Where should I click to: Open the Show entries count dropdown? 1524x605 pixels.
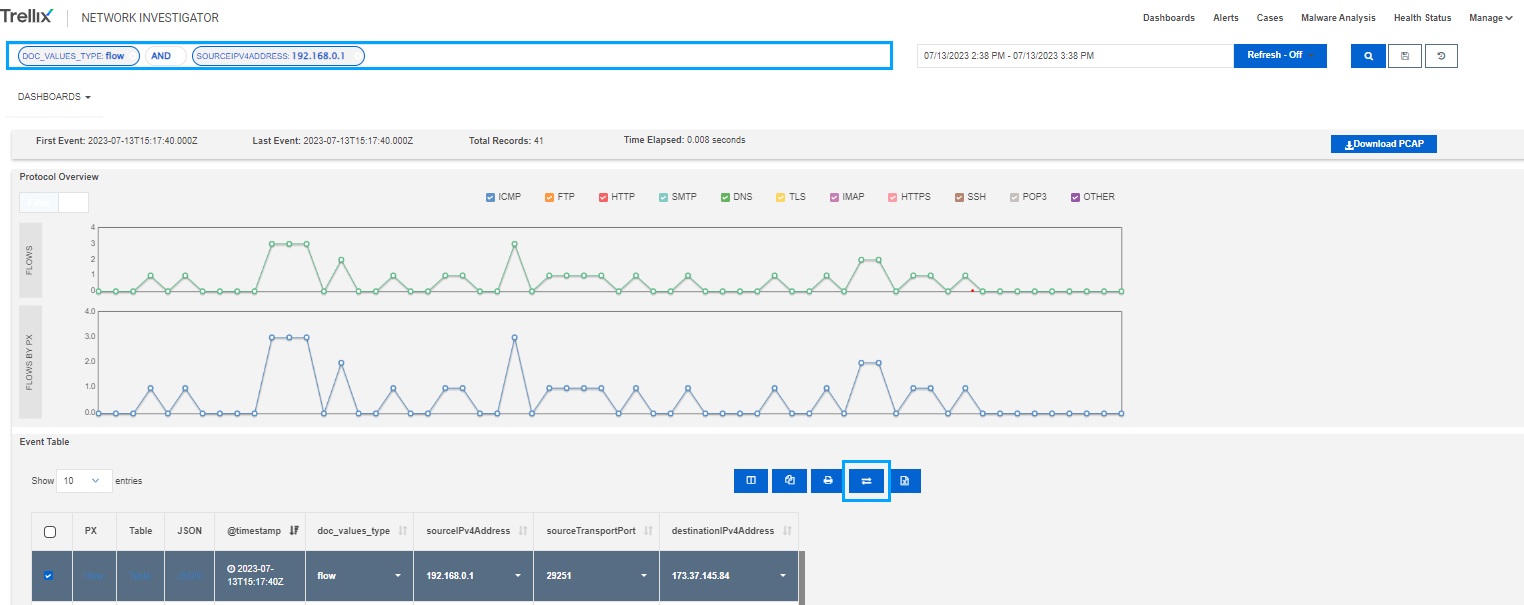[85, 481]
